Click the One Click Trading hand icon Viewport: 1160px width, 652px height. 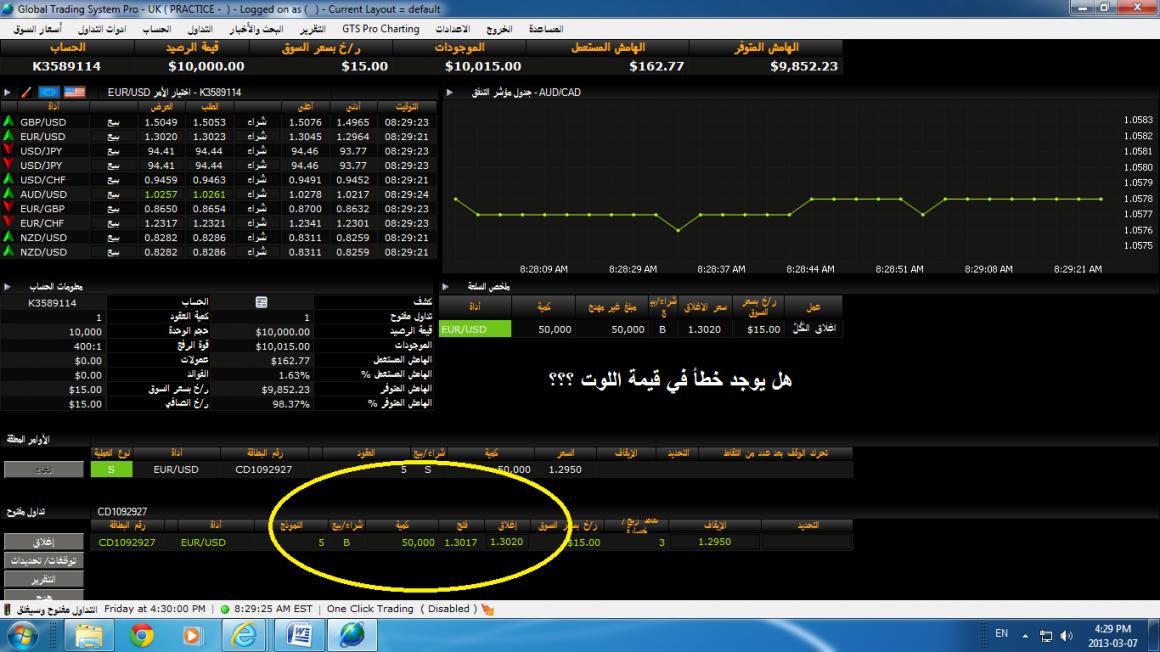point(488,609)
